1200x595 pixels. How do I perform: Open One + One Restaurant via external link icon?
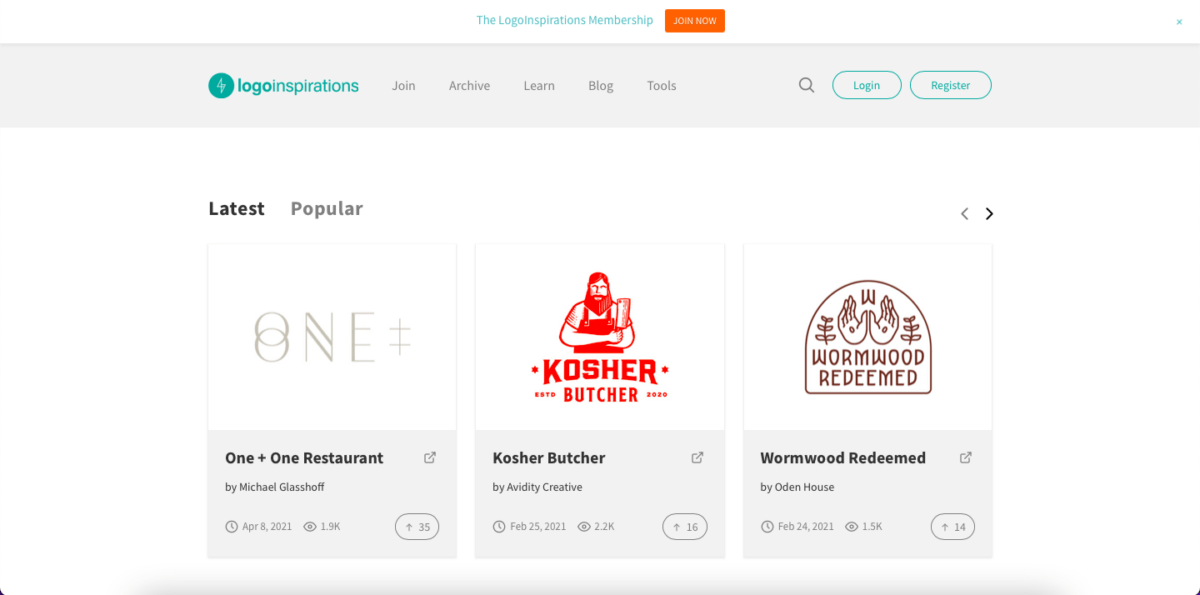coord(429,457)
